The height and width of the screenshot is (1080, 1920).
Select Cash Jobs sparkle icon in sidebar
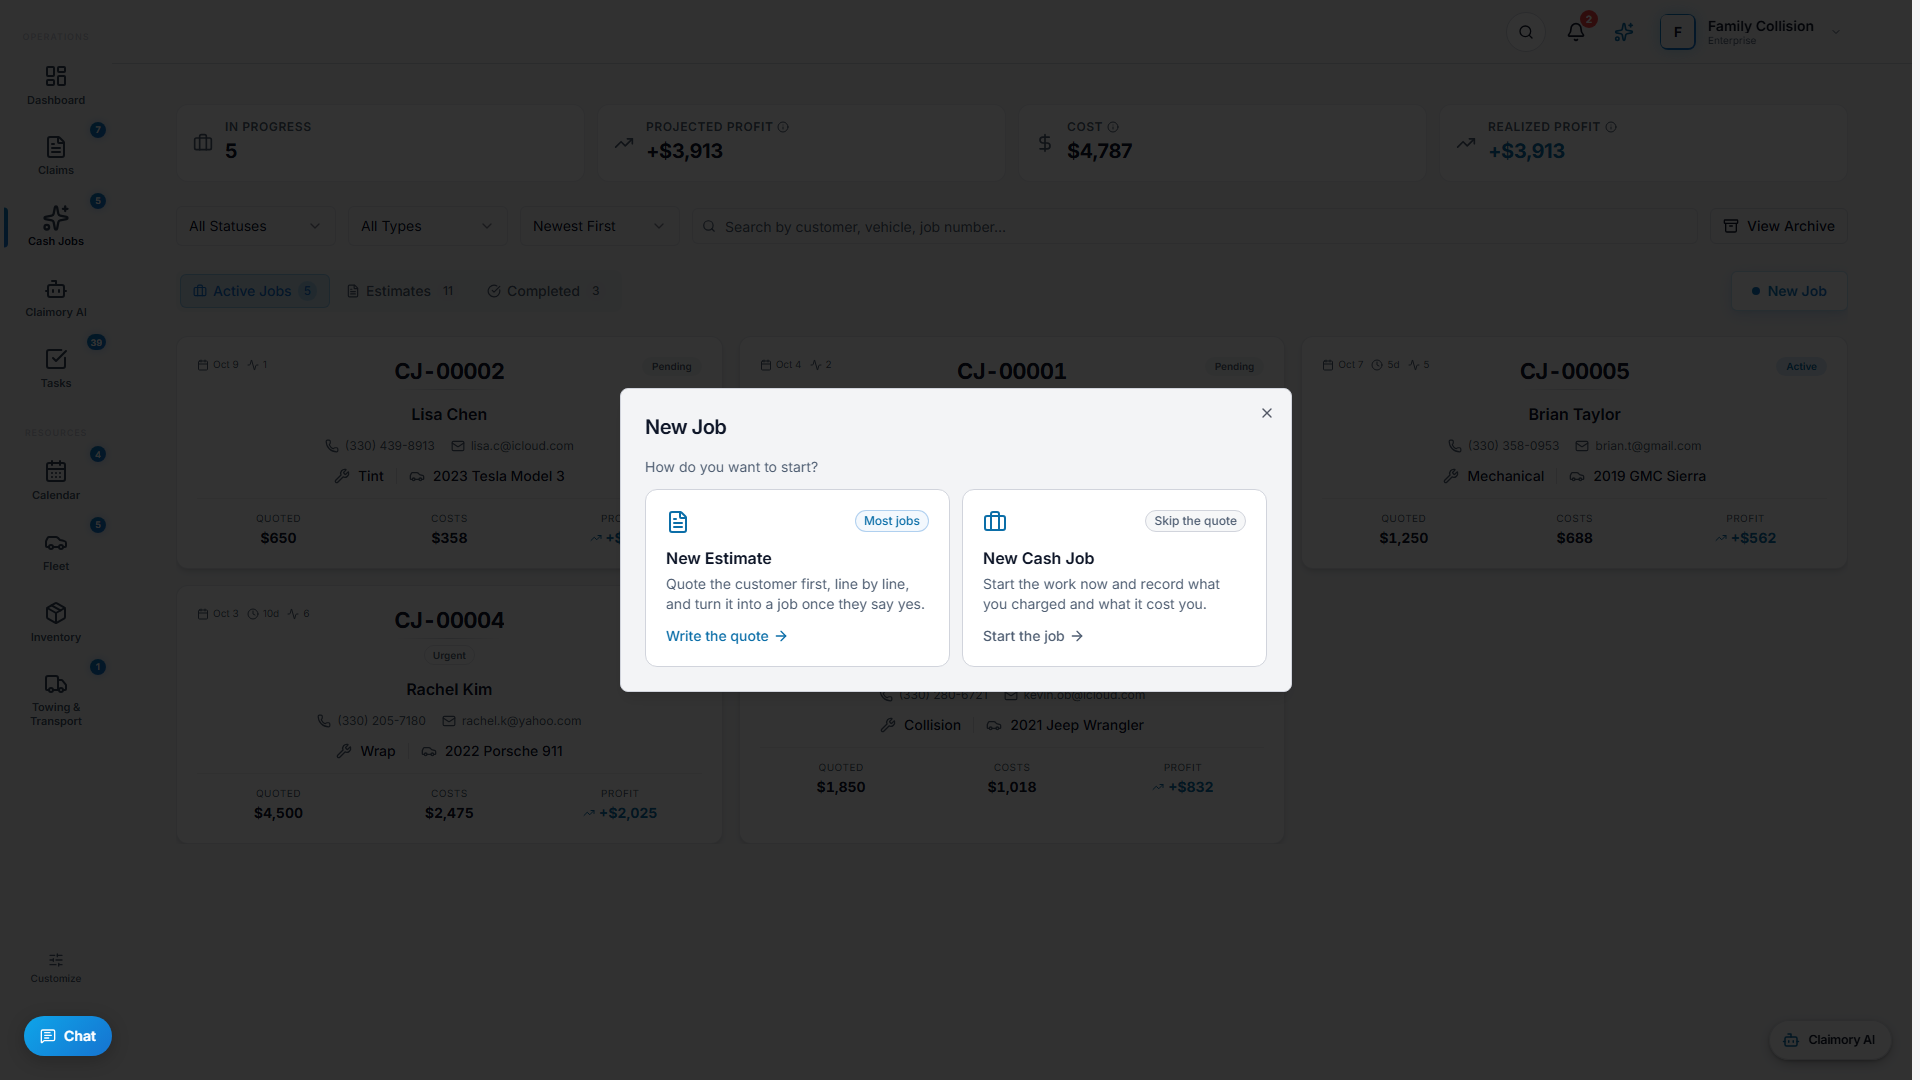[56, 218]
